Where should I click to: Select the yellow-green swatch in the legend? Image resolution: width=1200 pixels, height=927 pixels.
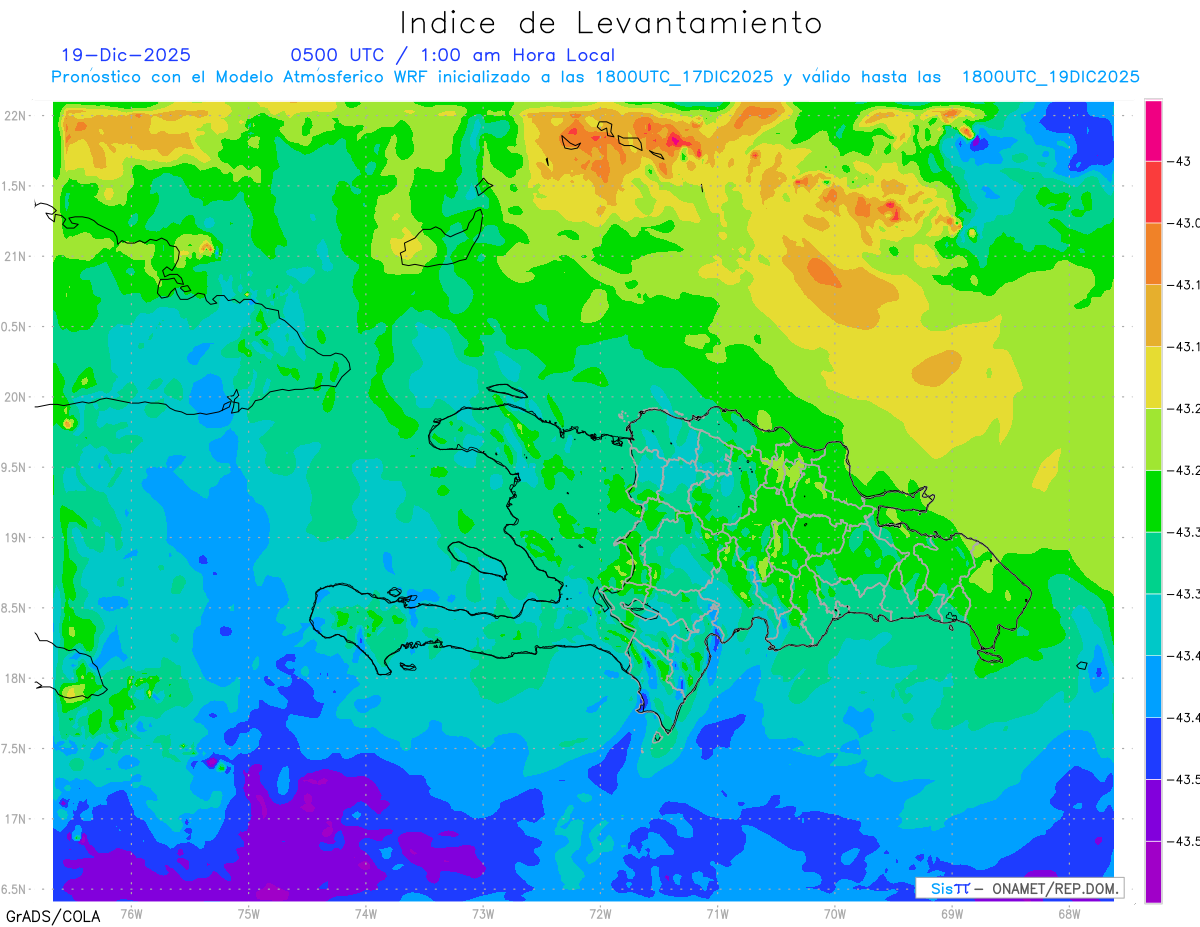coord(1153,439)
